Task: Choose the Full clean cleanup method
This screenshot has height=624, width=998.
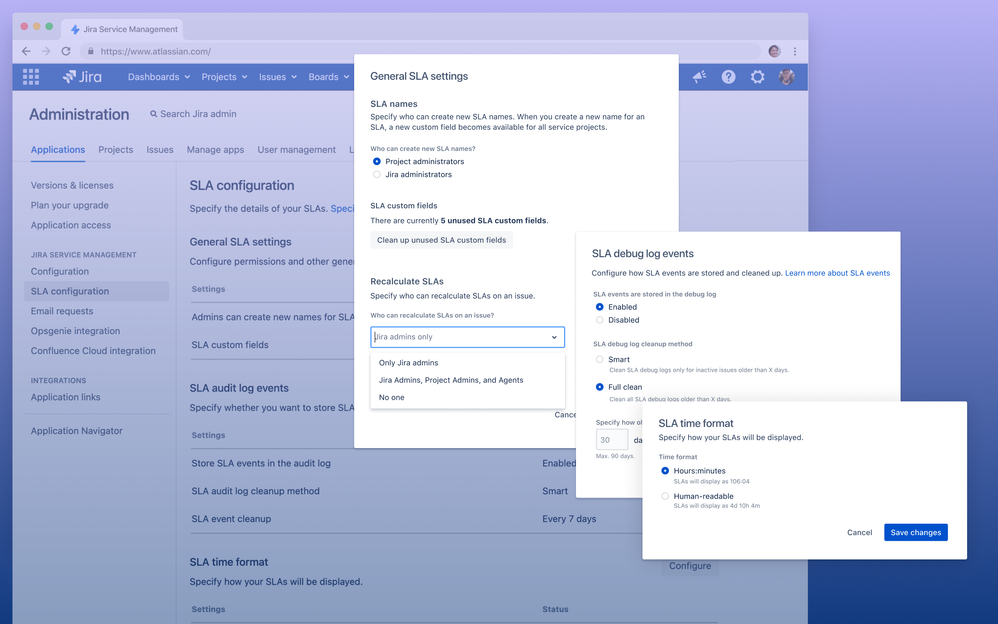Action: [600, 386]
